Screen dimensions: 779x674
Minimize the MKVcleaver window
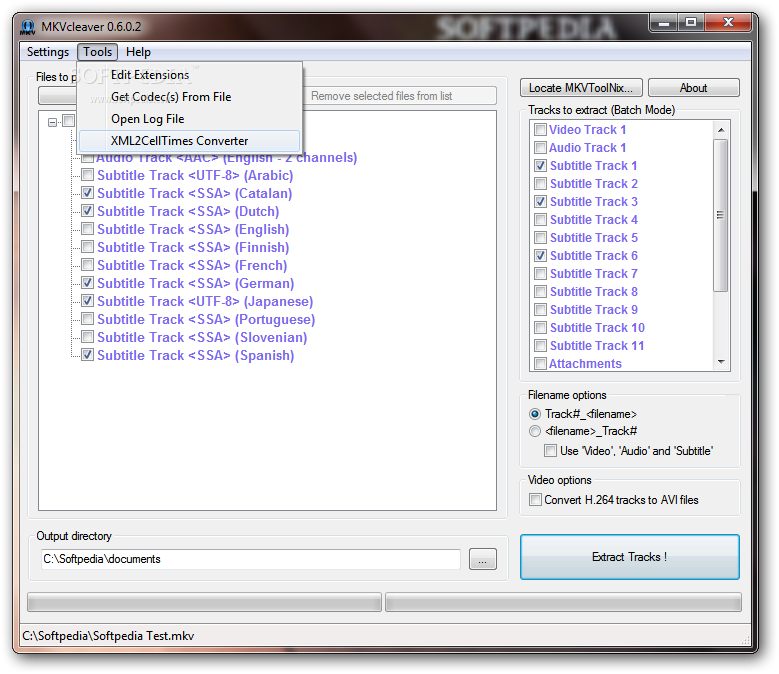coord(664,22)
